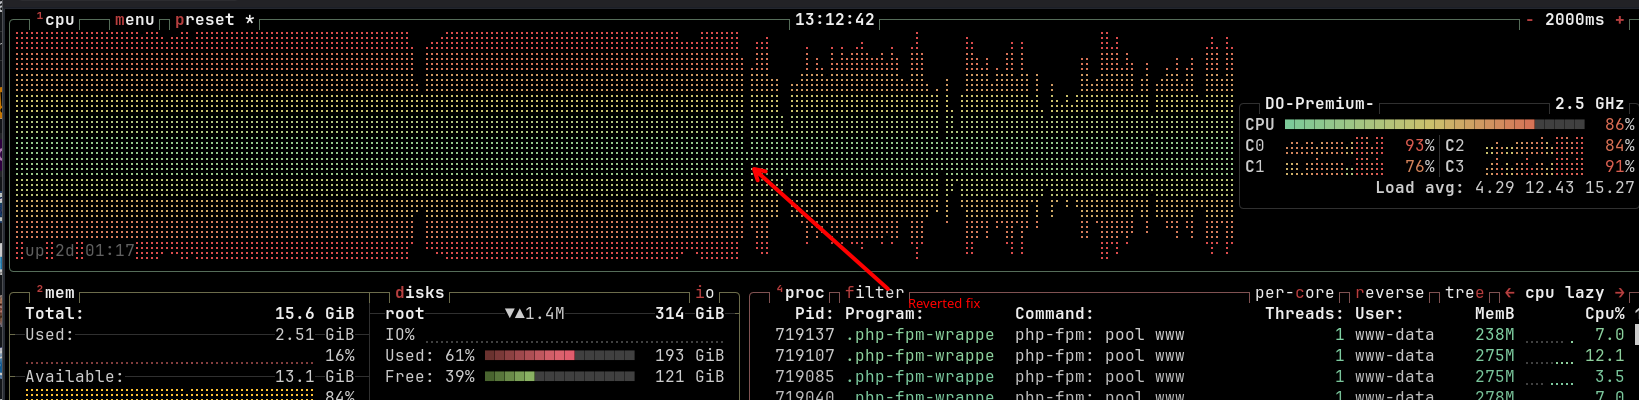Viewport: 1639px width, 400px height.
Task: Toggle the disks view label
Action: (x=420, y=293)
